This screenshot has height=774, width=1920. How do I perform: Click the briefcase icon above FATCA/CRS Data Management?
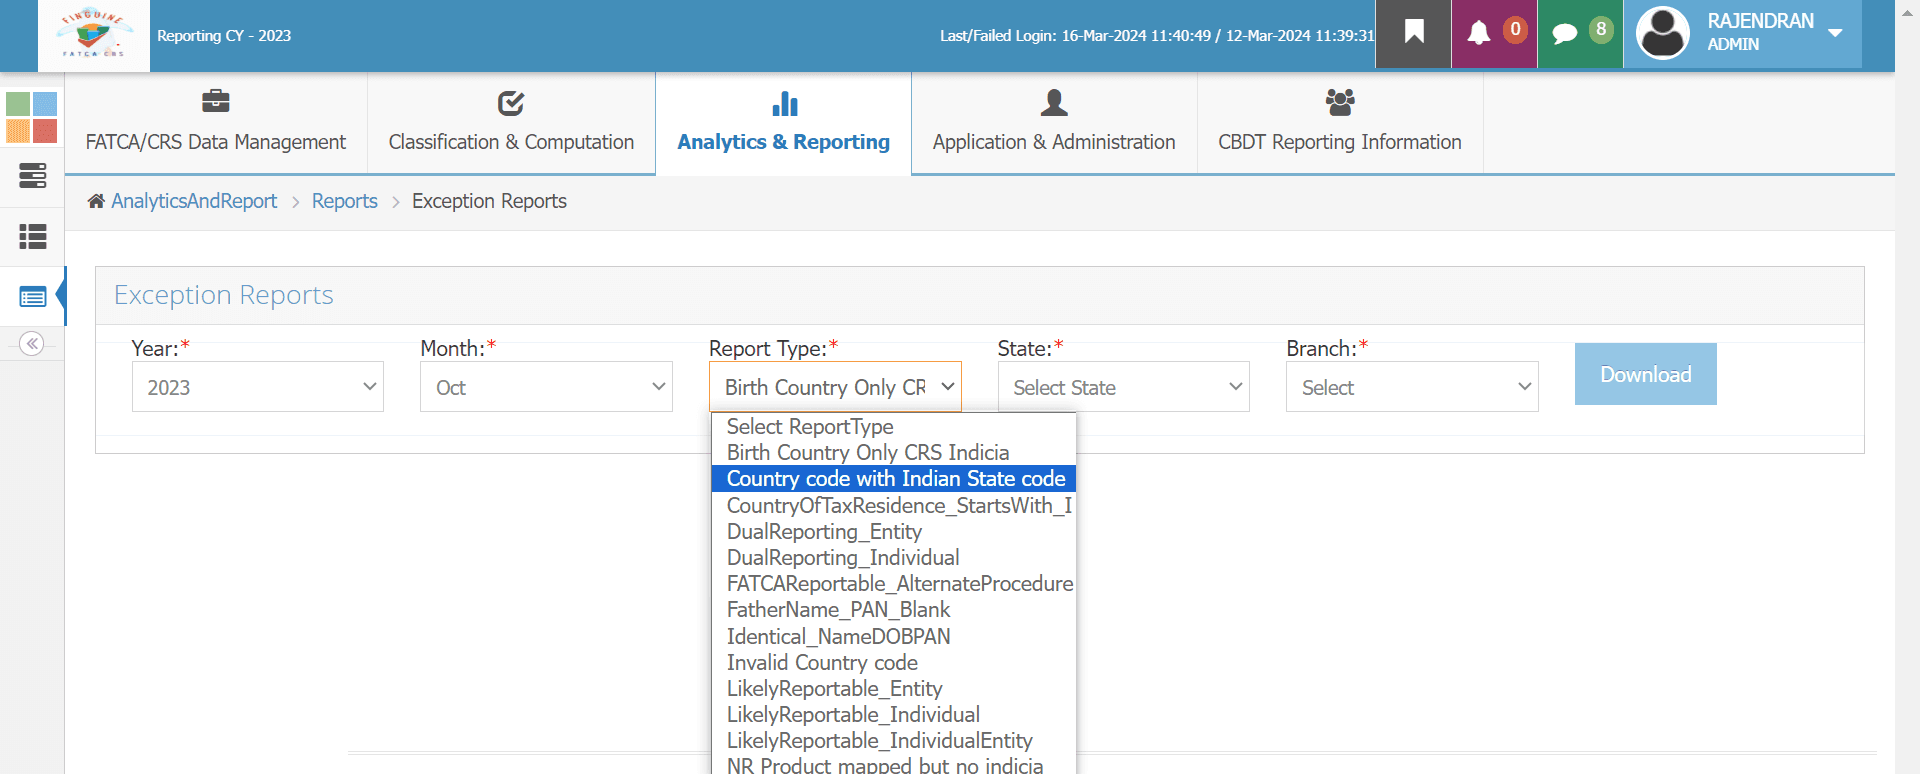tap(216, 101)
